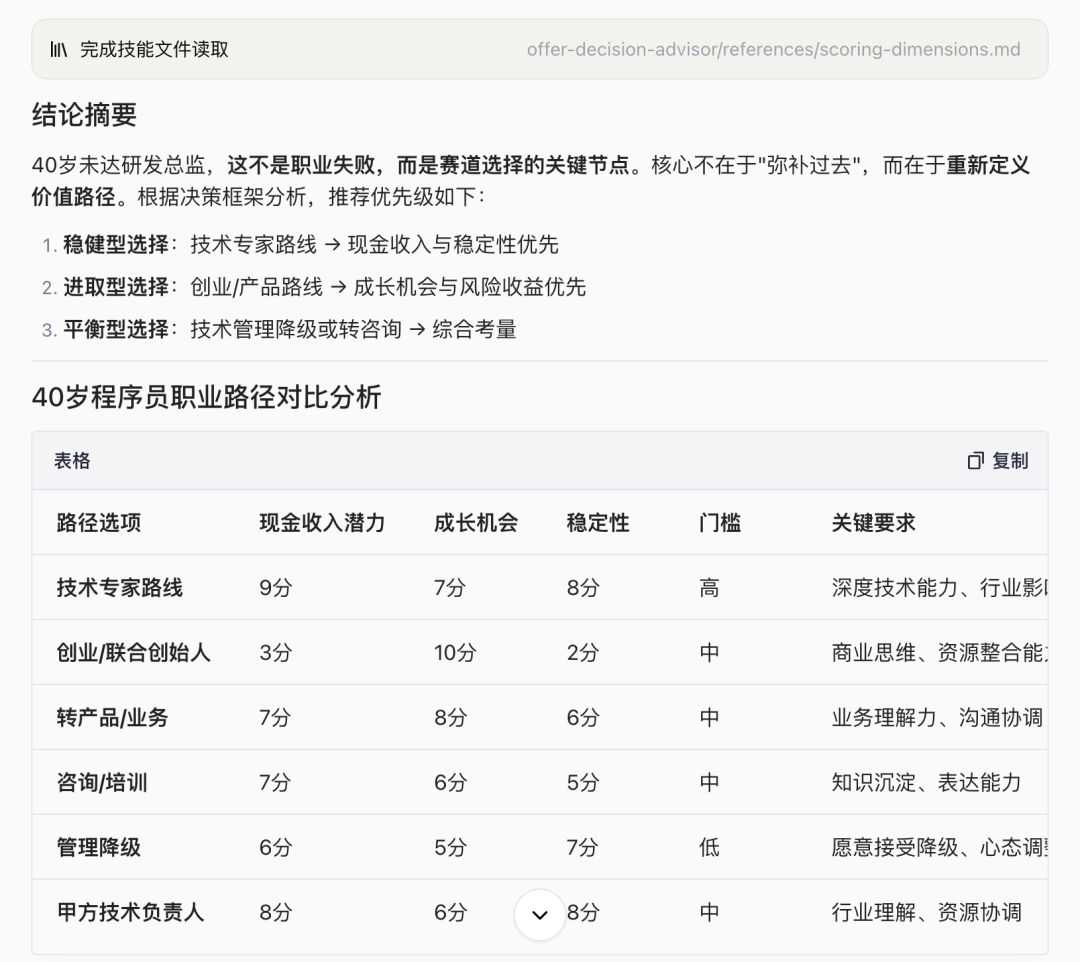Select the 结论摘要 heading
The height and width of the screenshot is (962, 1080).
point(84,114)
